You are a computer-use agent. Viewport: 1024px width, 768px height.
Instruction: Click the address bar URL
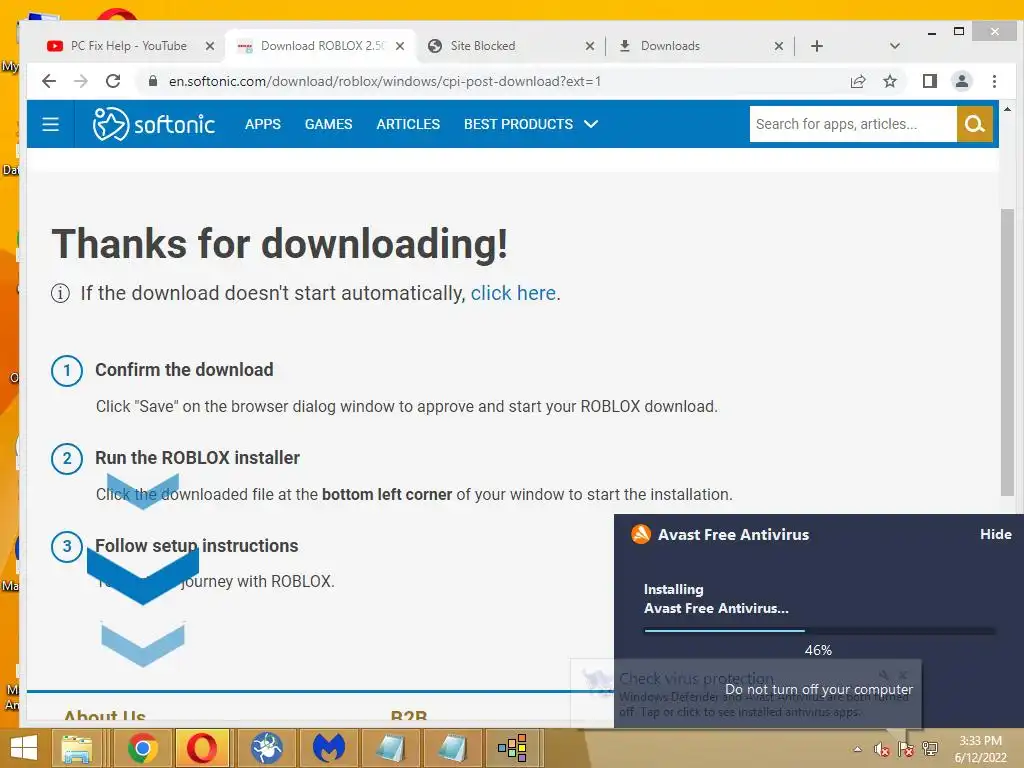click(x=385, y=81)
